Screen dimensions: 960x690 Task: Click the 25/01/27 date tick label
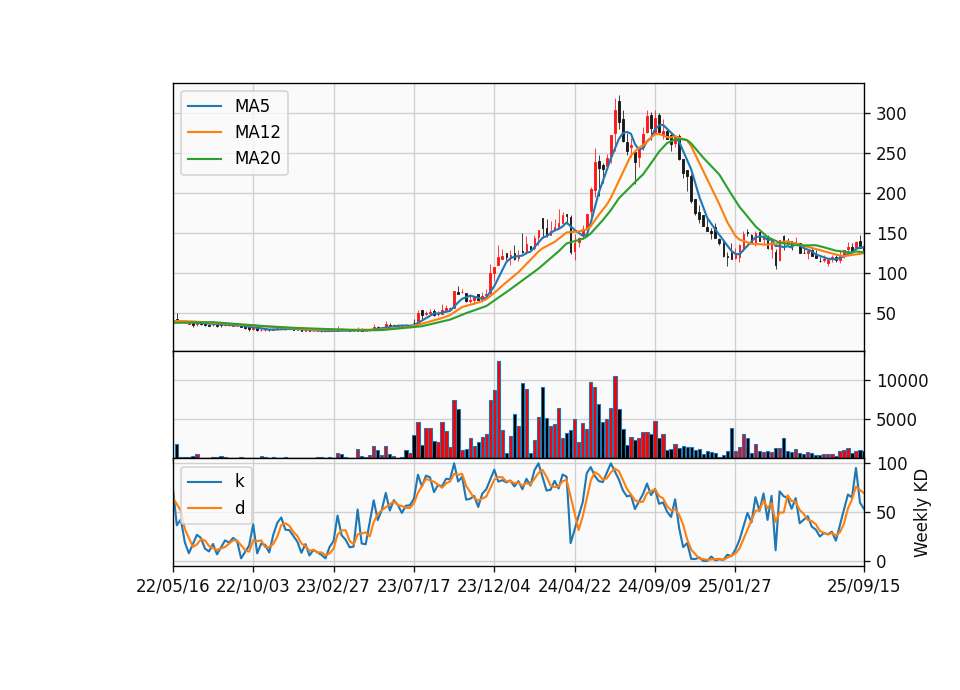(735, 586)
